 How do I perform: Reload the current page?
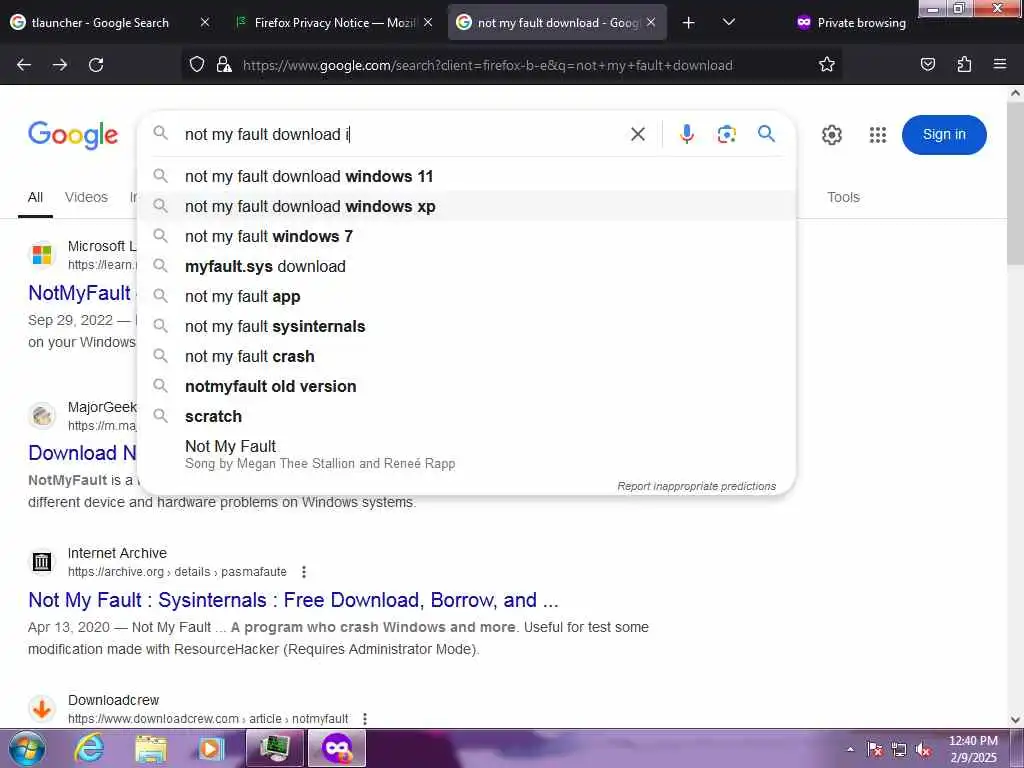pos(96,65)
